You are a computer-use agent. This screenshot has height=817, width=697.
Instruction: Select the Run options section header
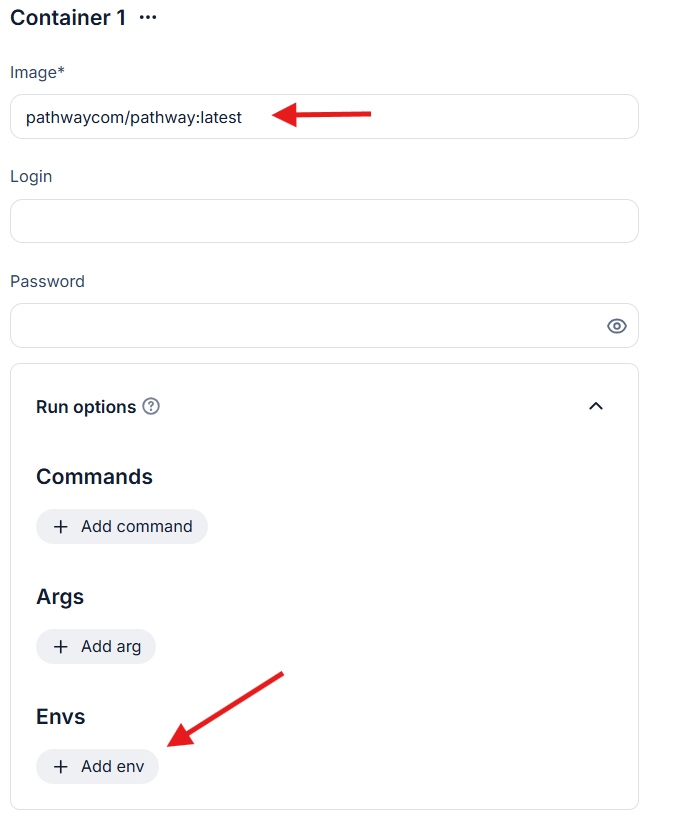pos(86,406)
